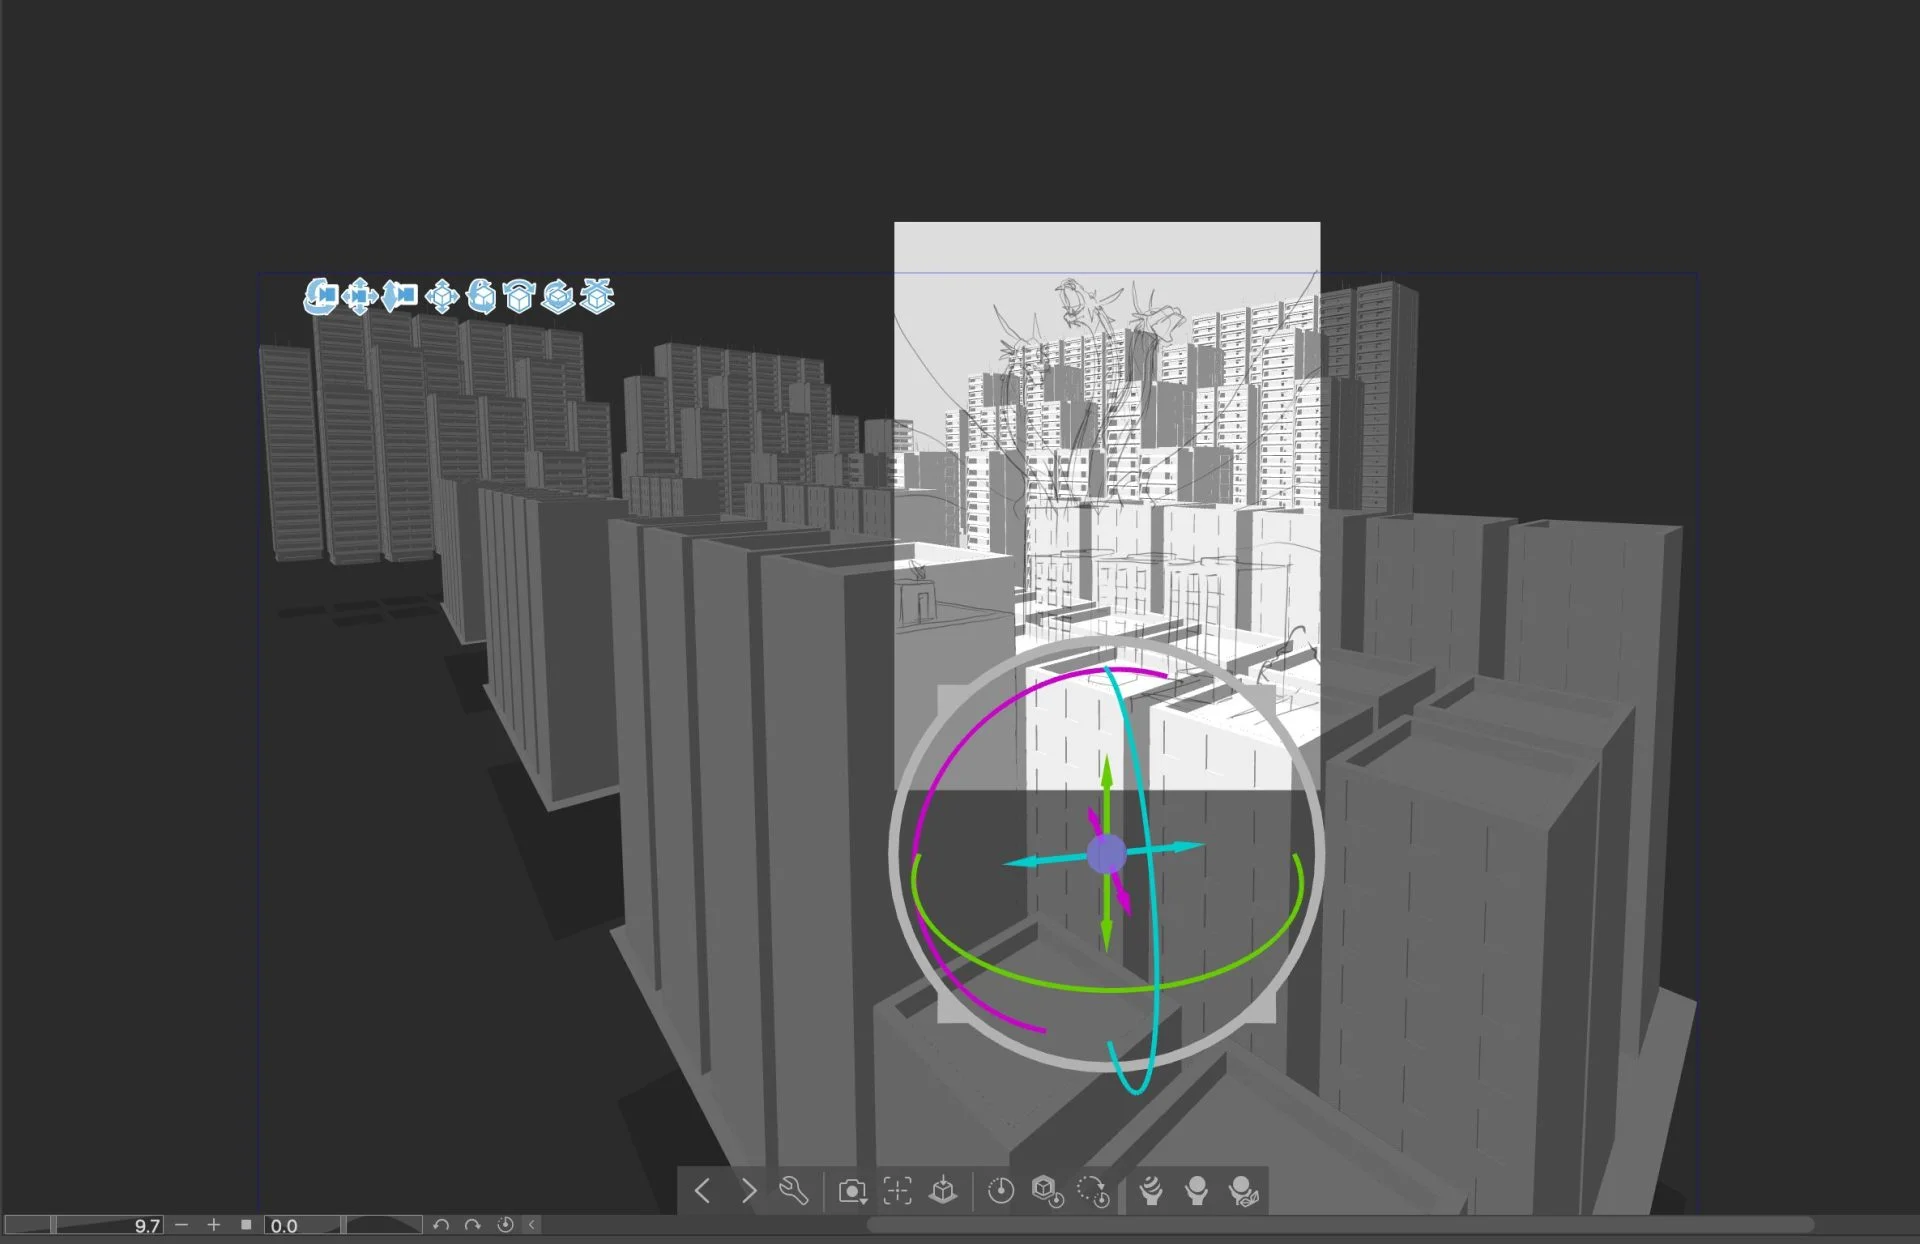Viewport: 1920px width, 1244px height.
Task: Select the move 3D object planar icon
Action: [x=441, y=296]
